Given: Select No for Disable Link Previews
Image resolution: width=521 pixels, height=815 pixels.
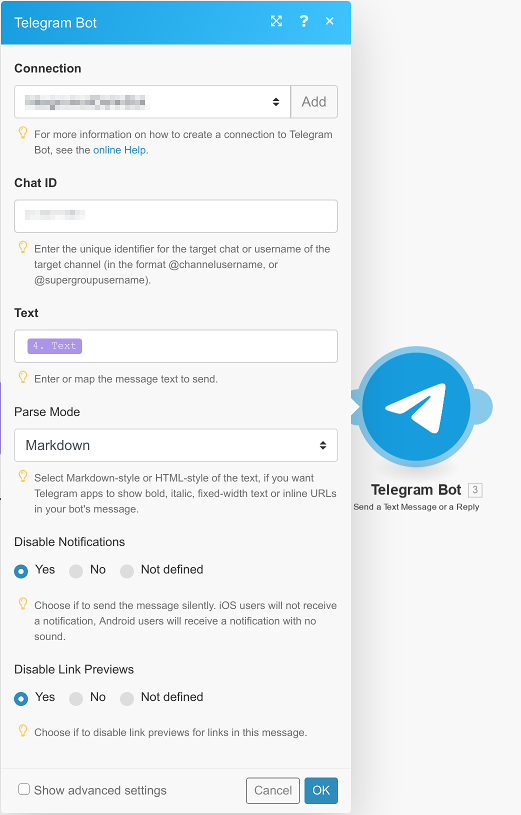Looking at the screenshot, I should pyautogui.click(x=76, y=699).
